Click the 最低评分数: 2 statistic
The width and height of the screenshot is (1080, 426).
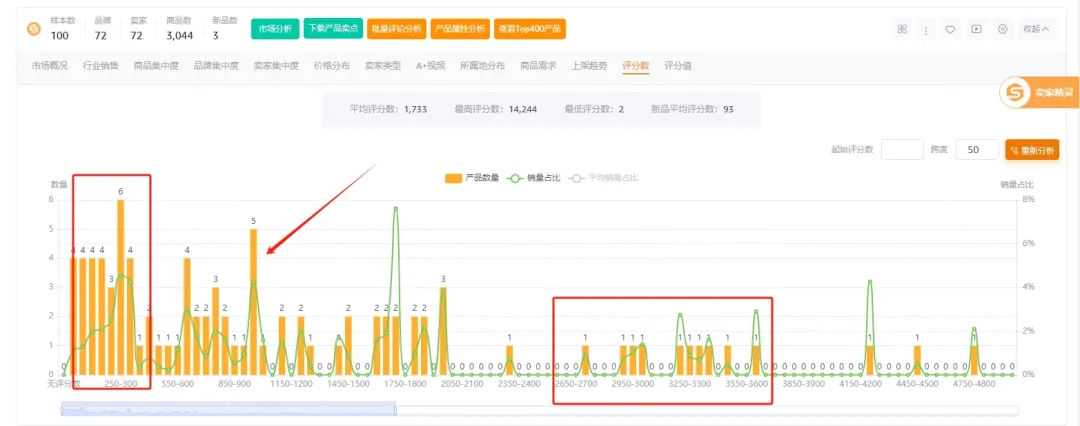594,109
